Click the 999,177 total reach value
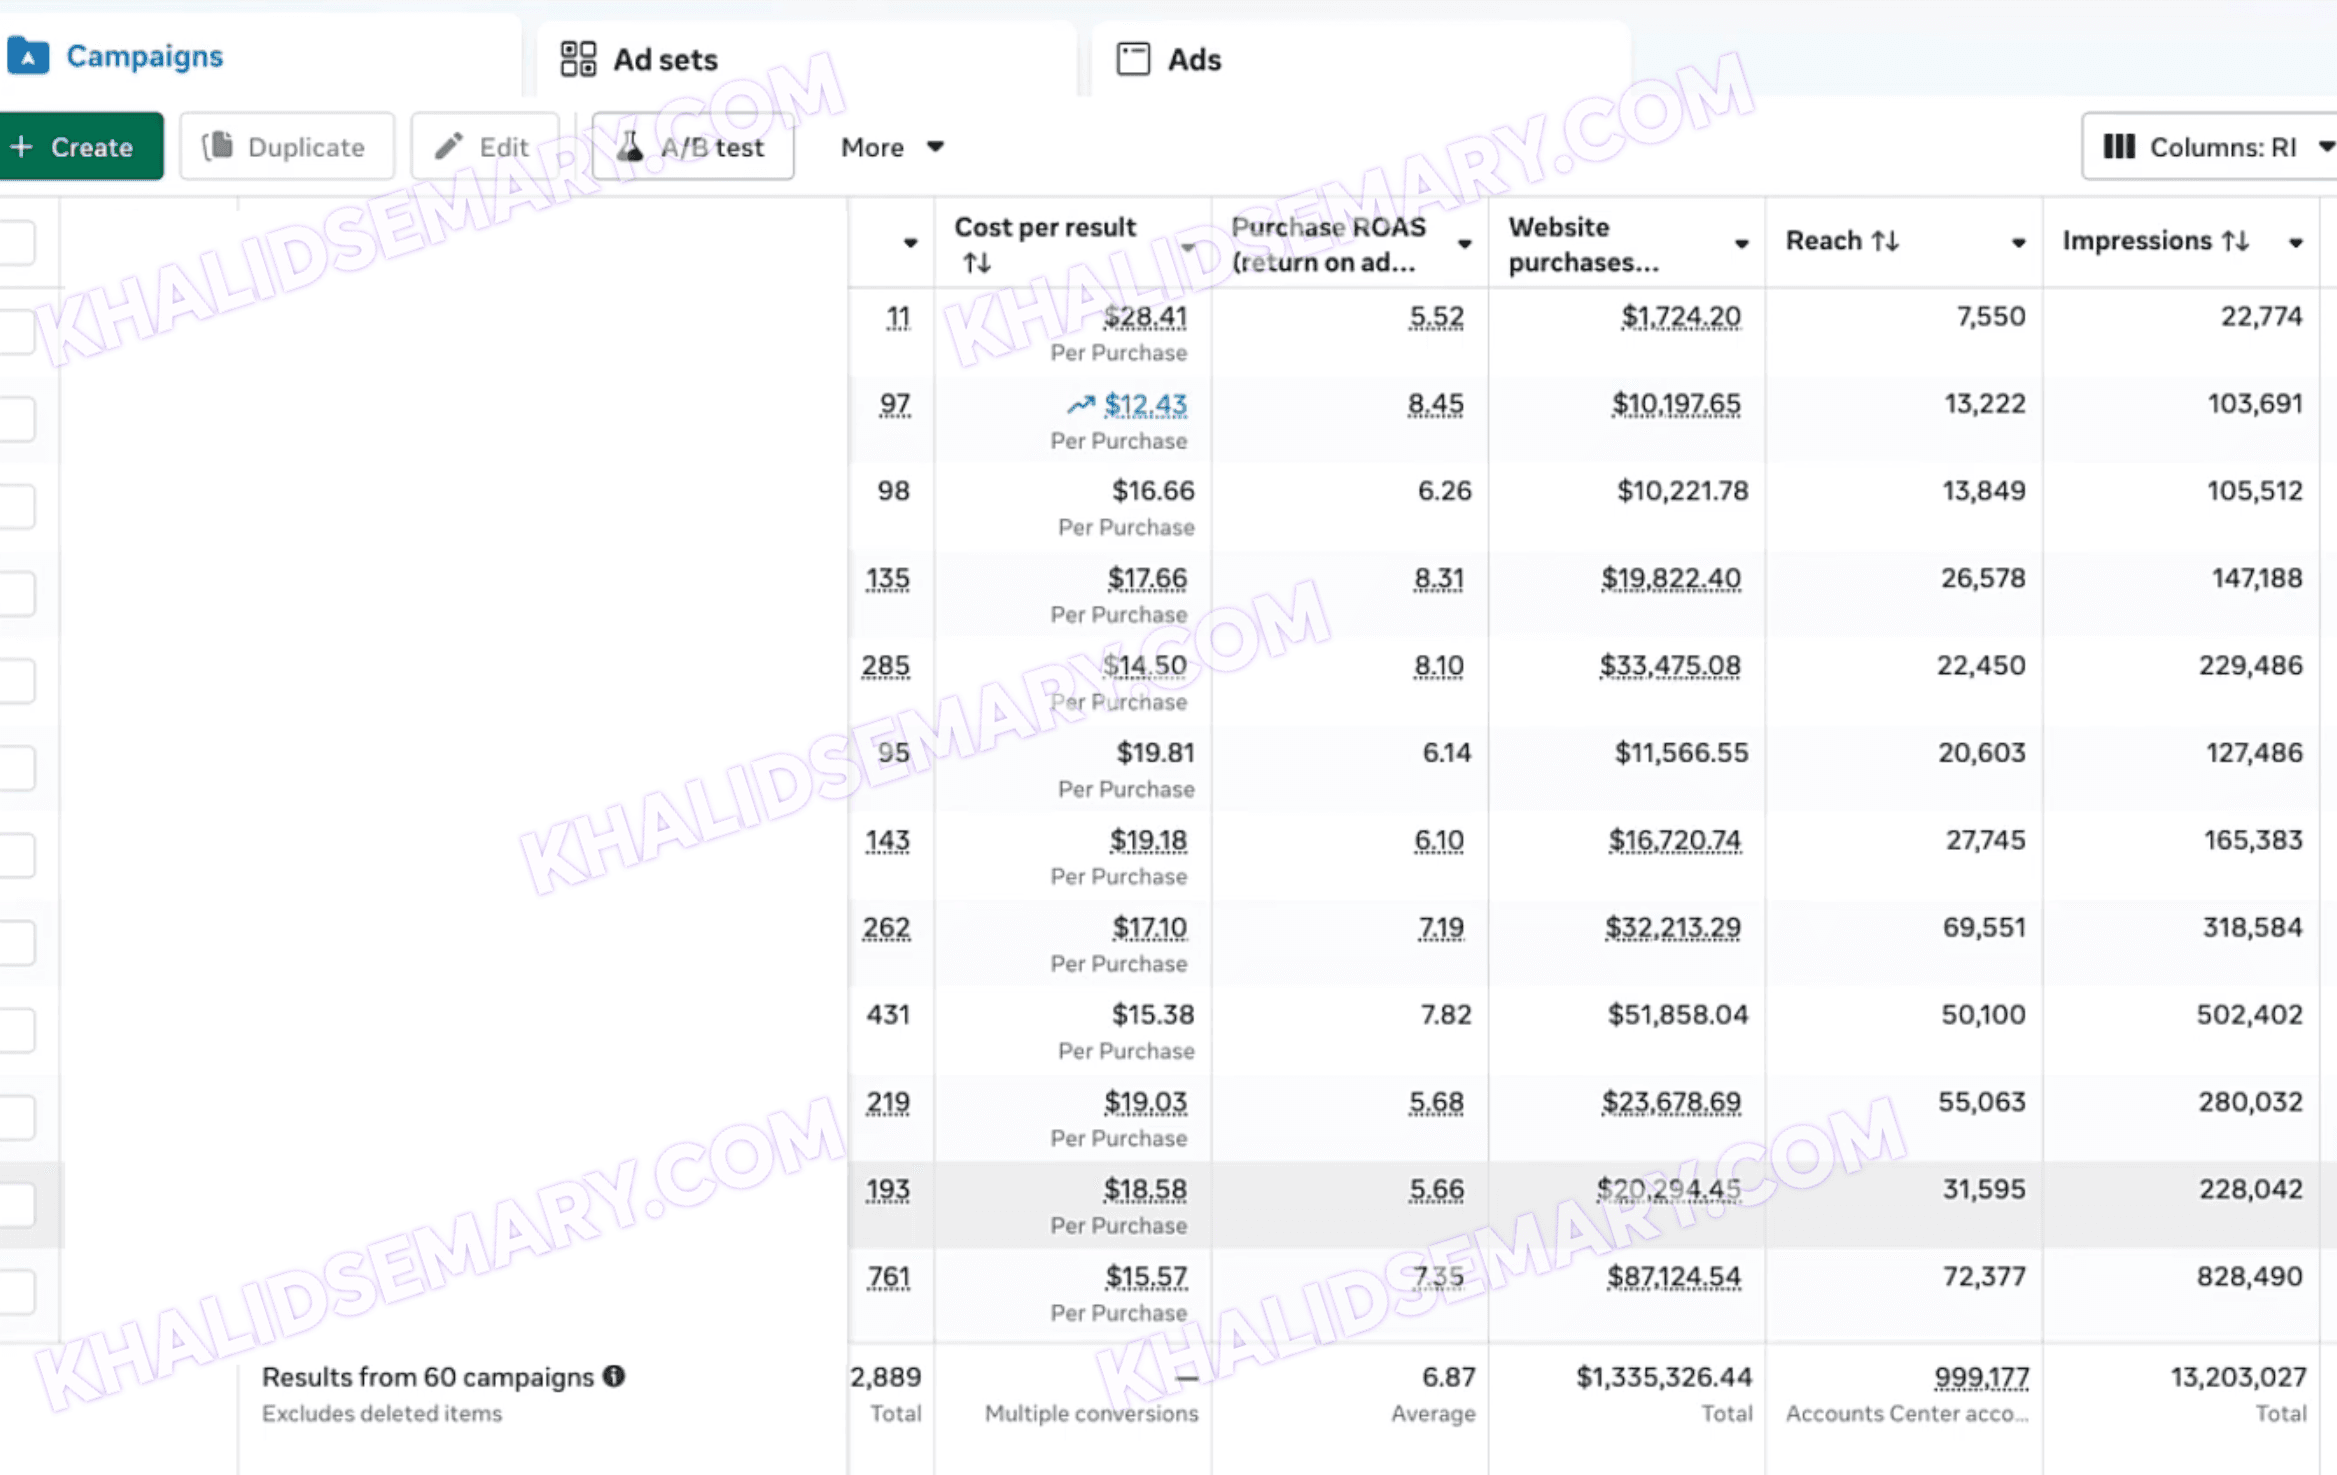2337x1475 pixels. tap(1981, 1378)
